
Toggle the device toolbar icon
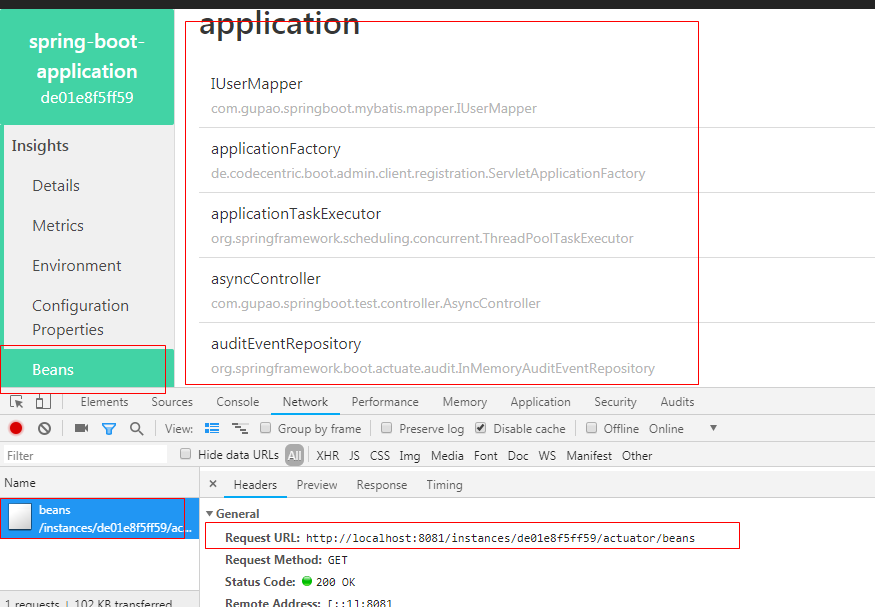coord(43,402)
